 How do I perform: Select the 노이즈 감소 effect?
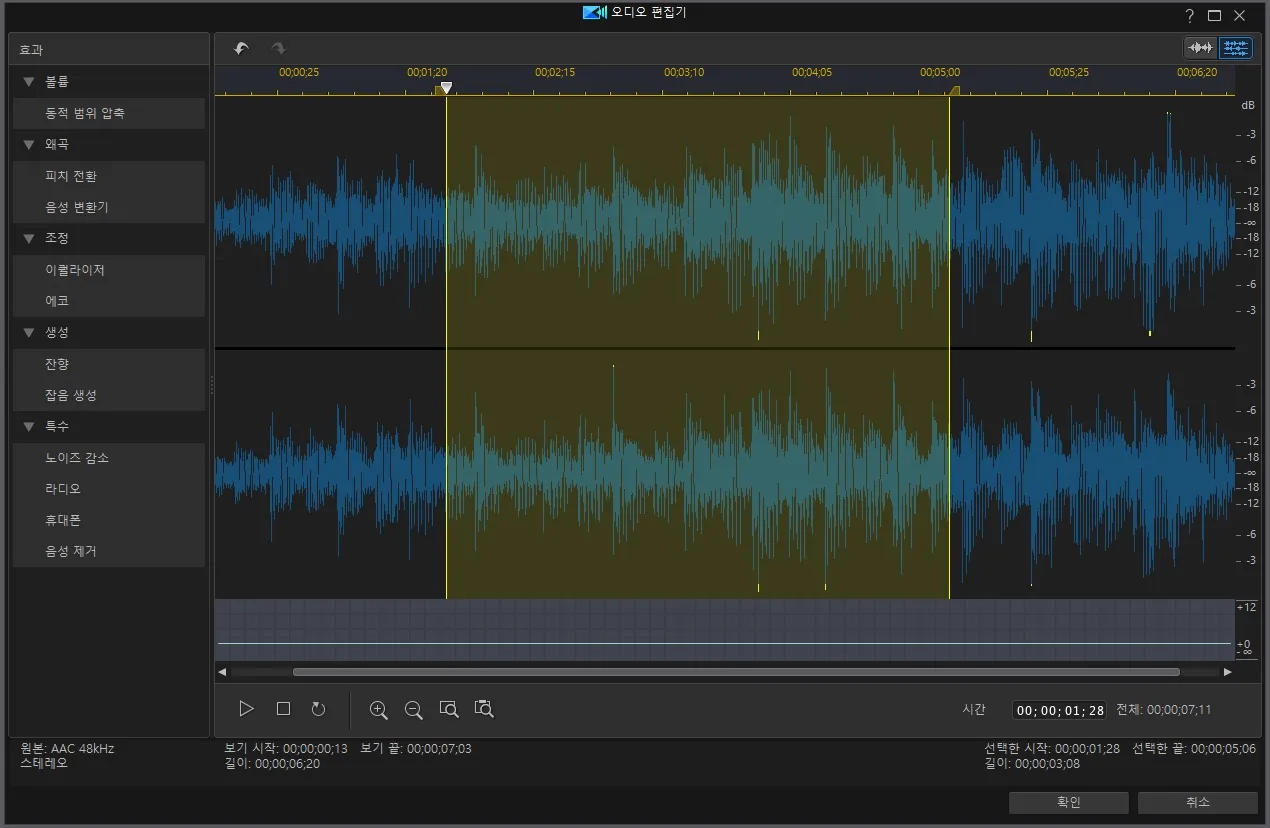pos(77,458)
